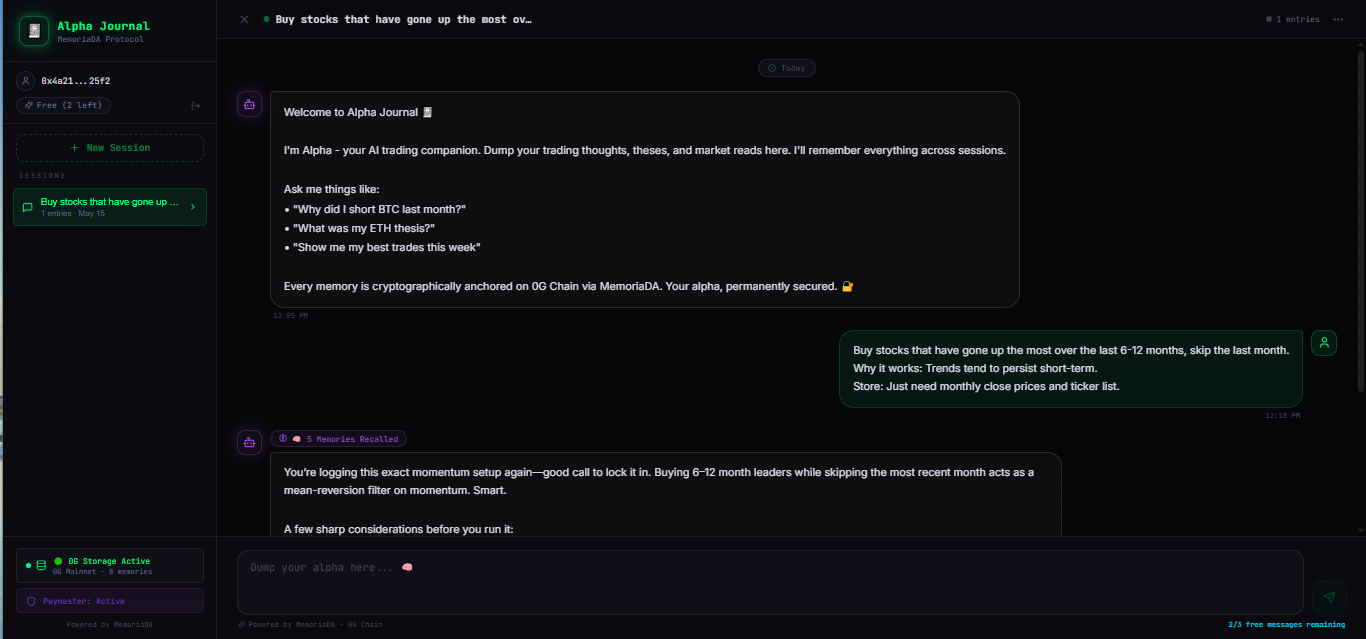Viewport: 1366px width, 639px height.
Task: Click the database icon in 0G Storage panel
Action: tap(41, 565)
